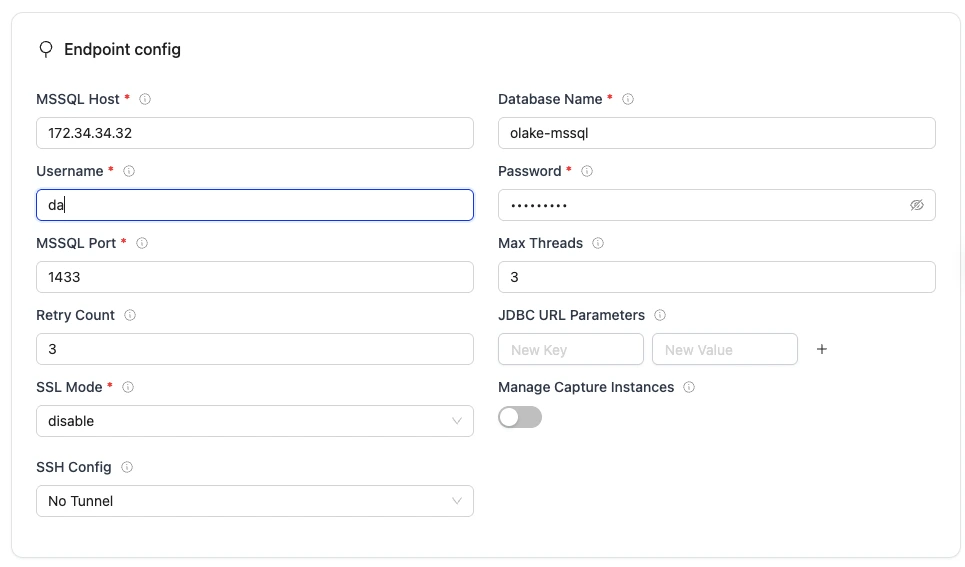Click the MSSQL Port info icon
Screen dimensions: 965x567
pyautogui.click(x=142, y=243)
